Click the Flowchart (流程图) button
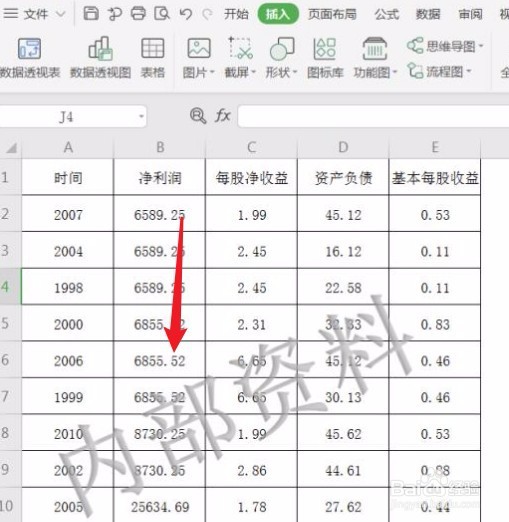Screen dimensions: 509x522 coord(439,71)
